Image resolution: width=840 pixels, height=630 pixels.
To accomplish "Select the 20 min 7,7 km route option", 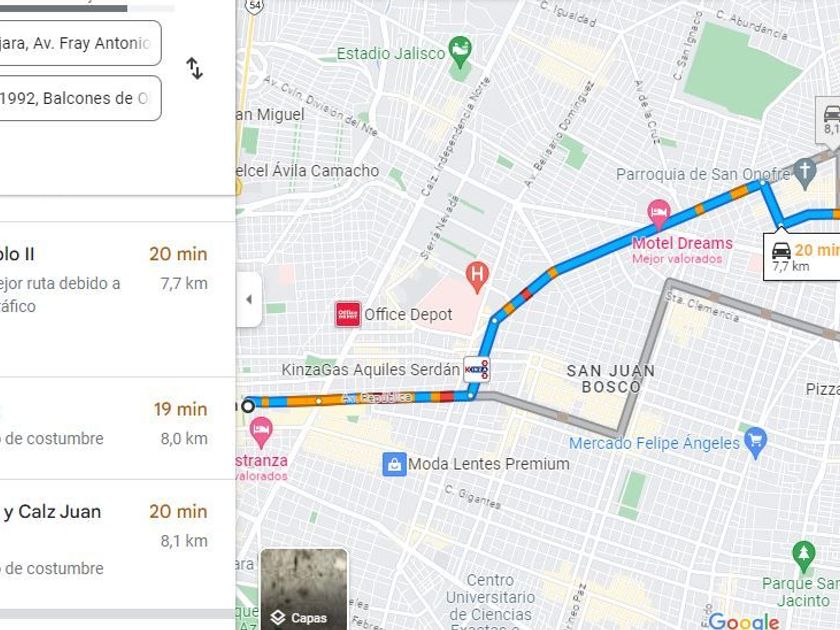I will click(x=117, y=299).
